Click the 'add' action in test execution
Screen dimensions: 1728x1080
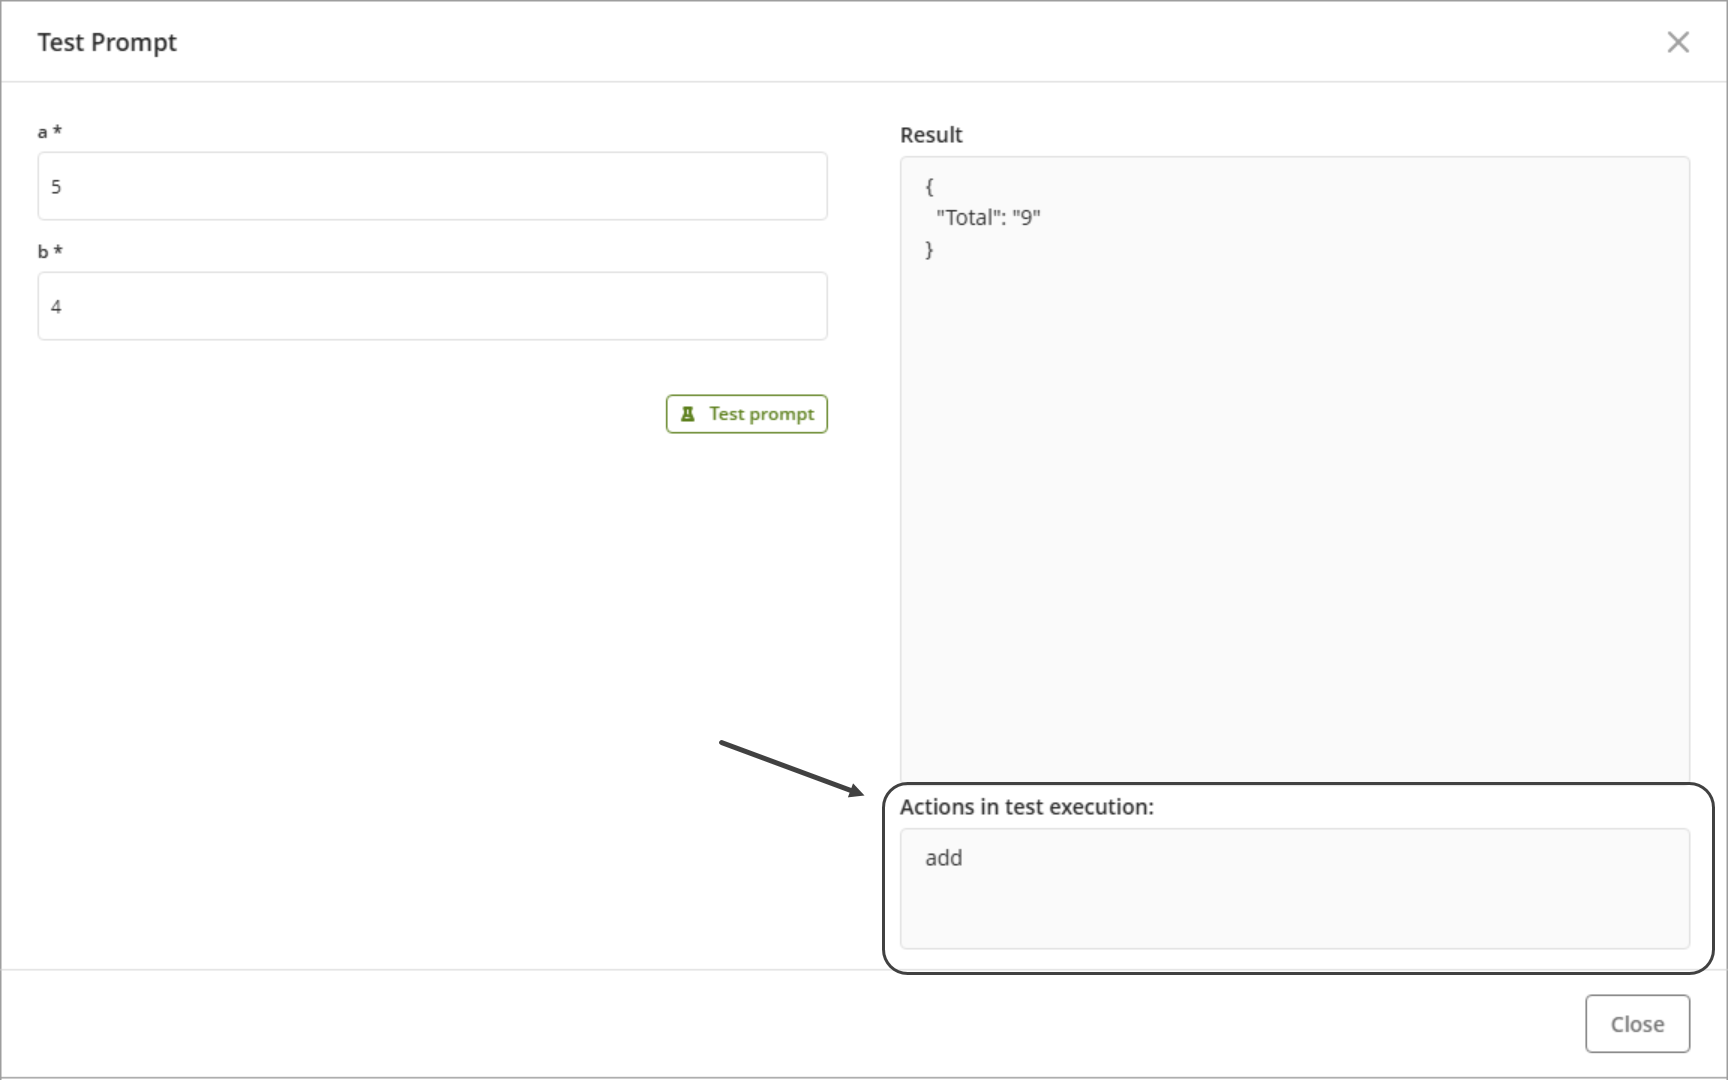tap(943, 858)
